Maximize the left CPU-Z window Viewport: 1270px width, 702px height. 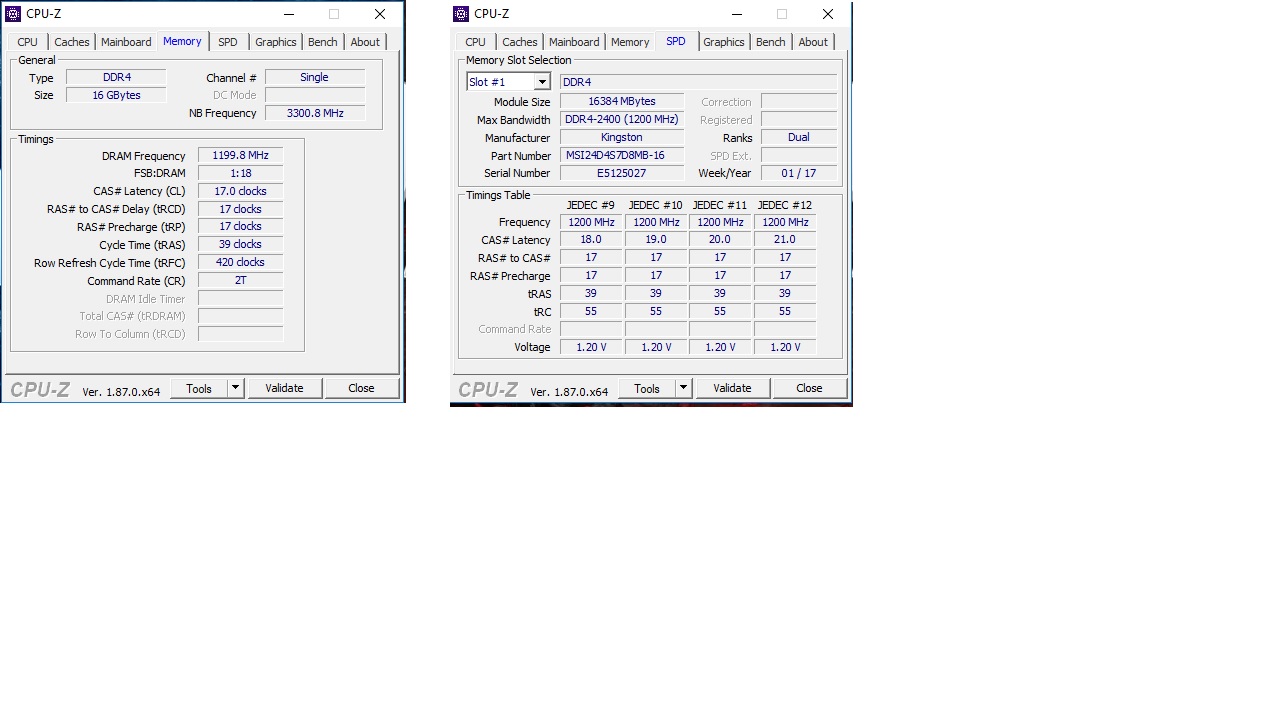334,14
